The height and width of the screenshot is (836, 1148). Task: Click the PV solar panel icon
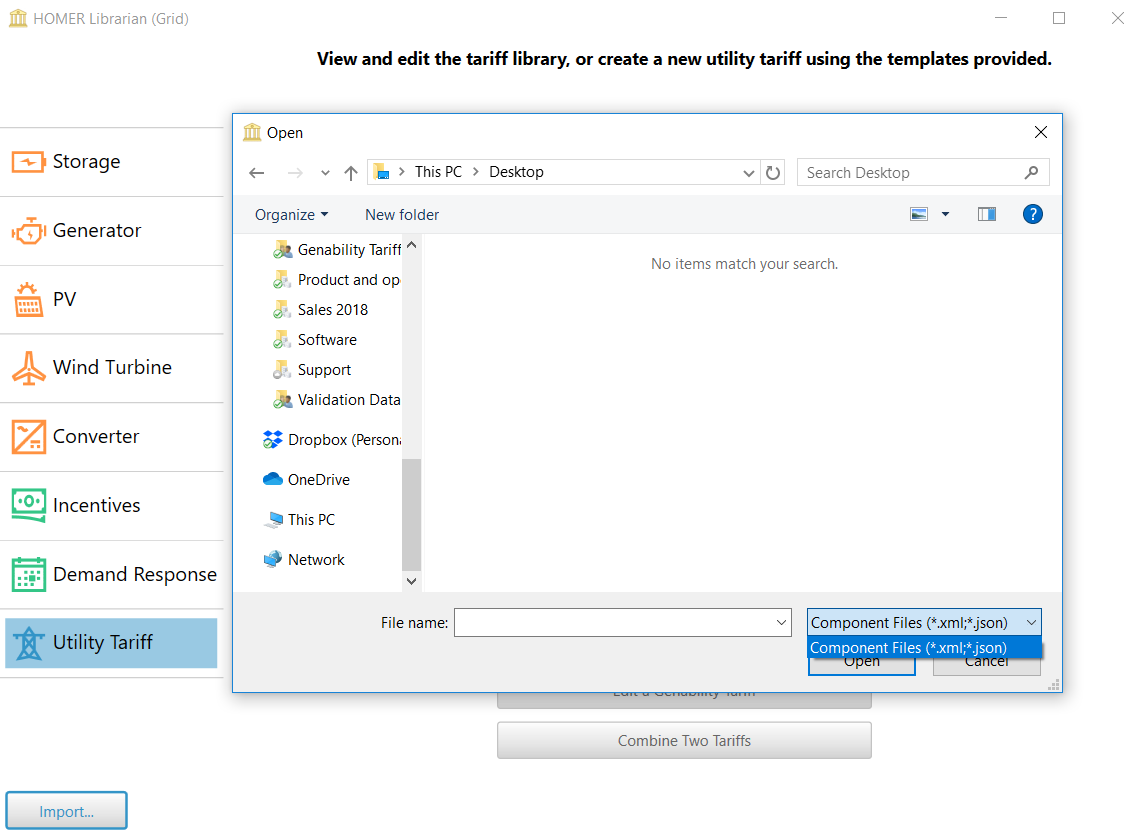pyautogui.click(x=28, y=300)
